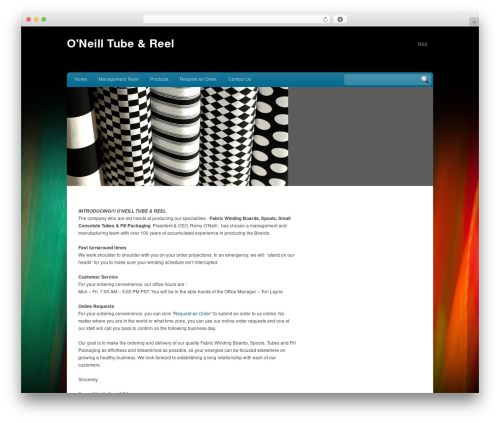The height and width of the screenshot is (423, 500).
Task: Open the Management Team page
Action: click(118, 79)
